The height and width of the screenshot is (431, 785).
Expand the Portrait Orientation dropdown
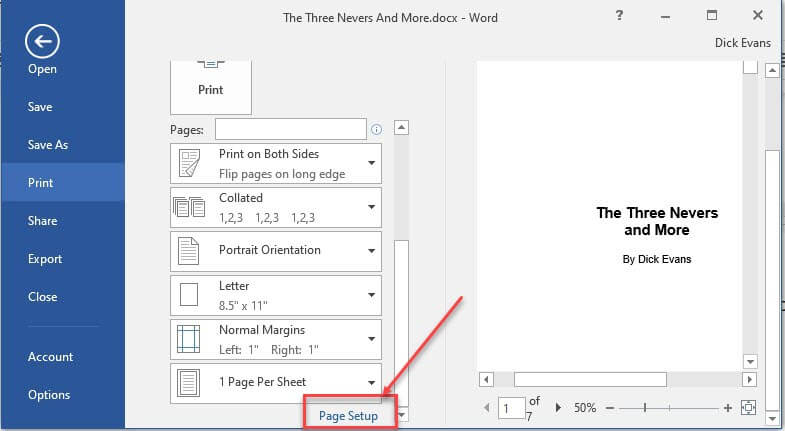coord(371,251)
